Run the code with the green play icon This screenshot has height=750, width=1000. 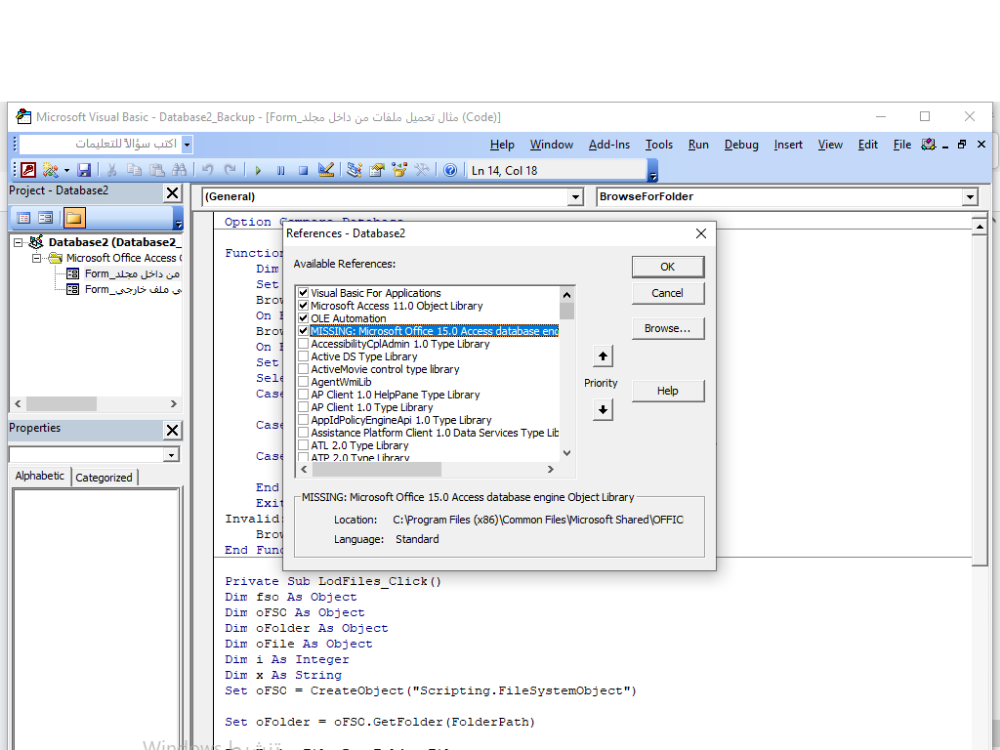coord(258,170)
